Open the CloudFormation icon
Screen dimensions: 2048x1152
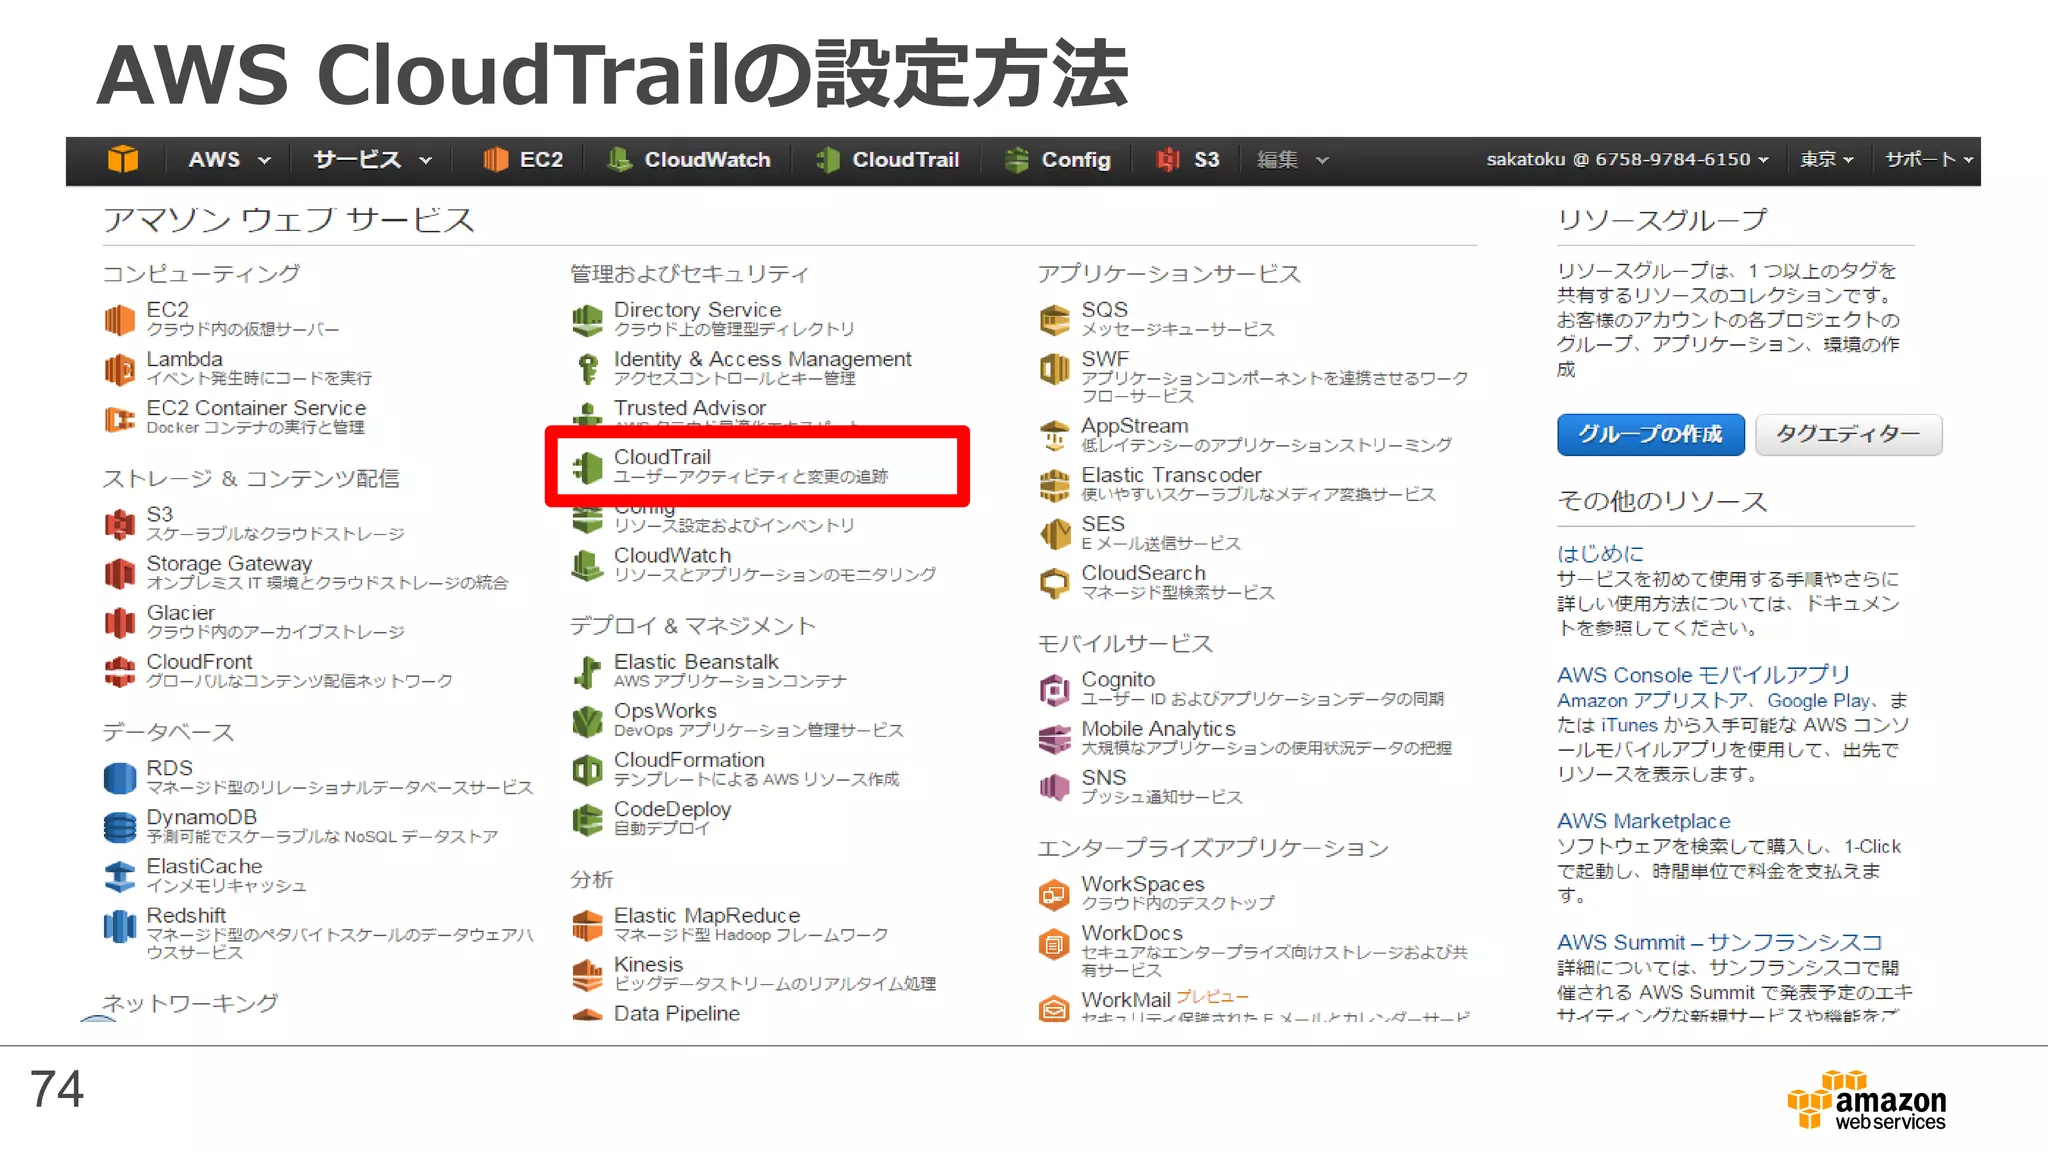(587, 770)
